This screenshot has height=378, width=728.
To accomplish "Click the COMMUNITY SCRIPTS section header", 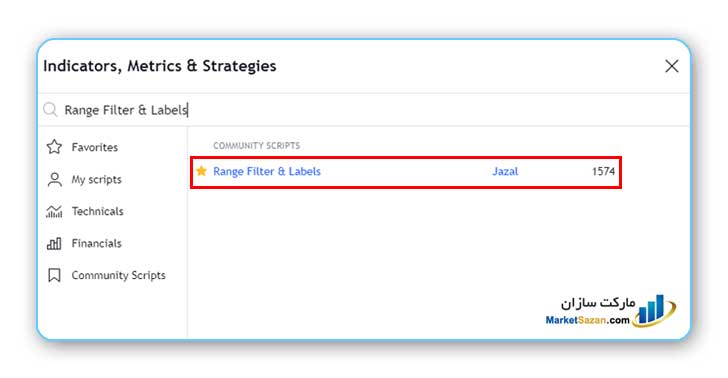I will pos(257,146).
